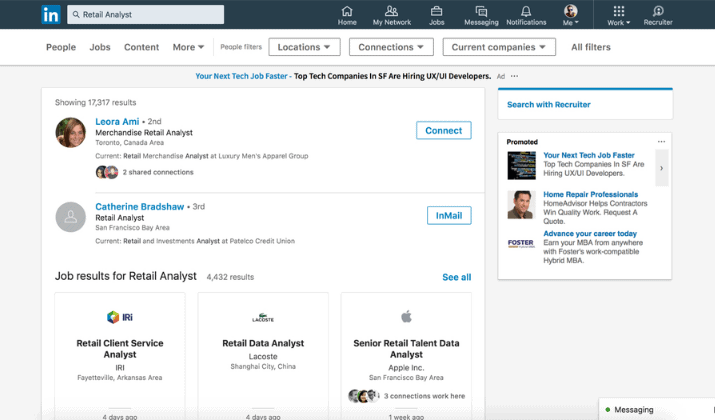
Task: Click the search magnifier icon
Action: (x=76, y=15)
